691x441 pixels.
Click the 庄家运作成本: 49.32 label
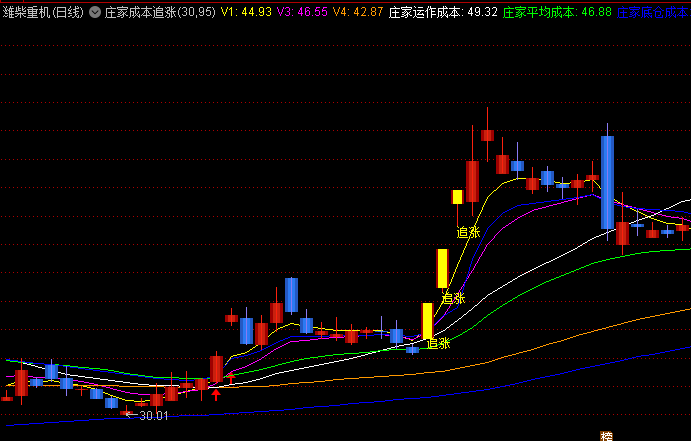pyautogui.click(x=443, y=12)
